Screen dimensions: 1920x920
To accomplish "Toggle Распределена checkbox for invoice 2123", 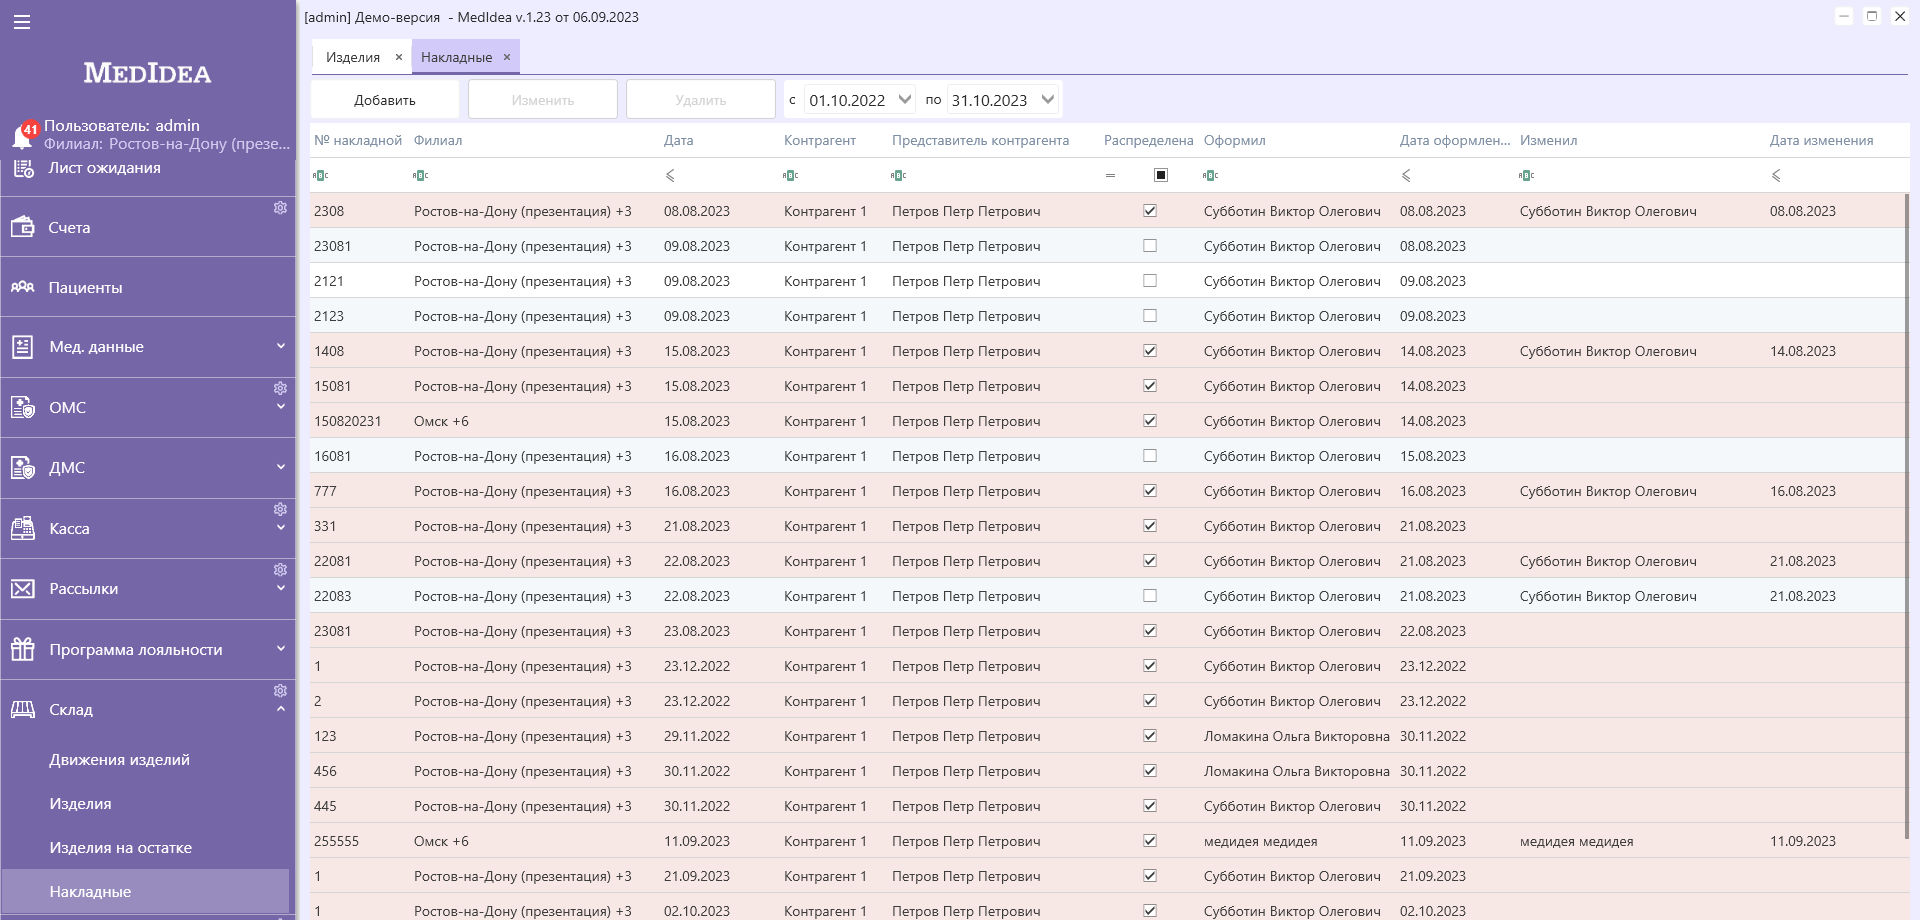I will [1150, 316].
